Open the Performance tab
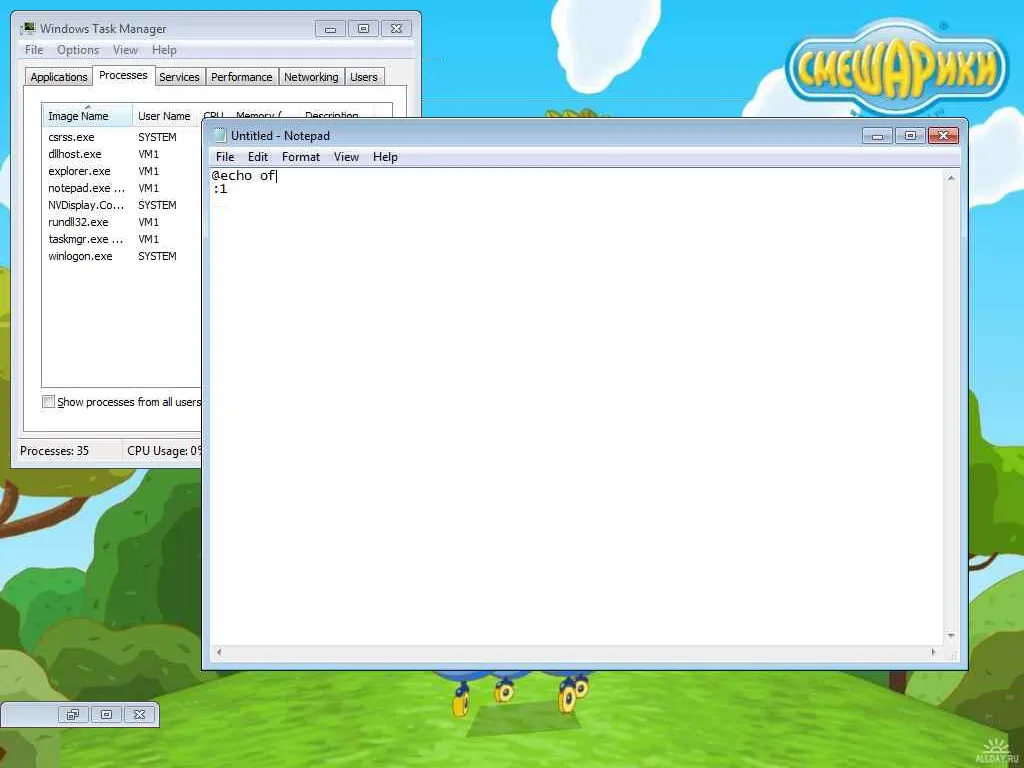This screenshot has height=768, width=1024. 242,77
